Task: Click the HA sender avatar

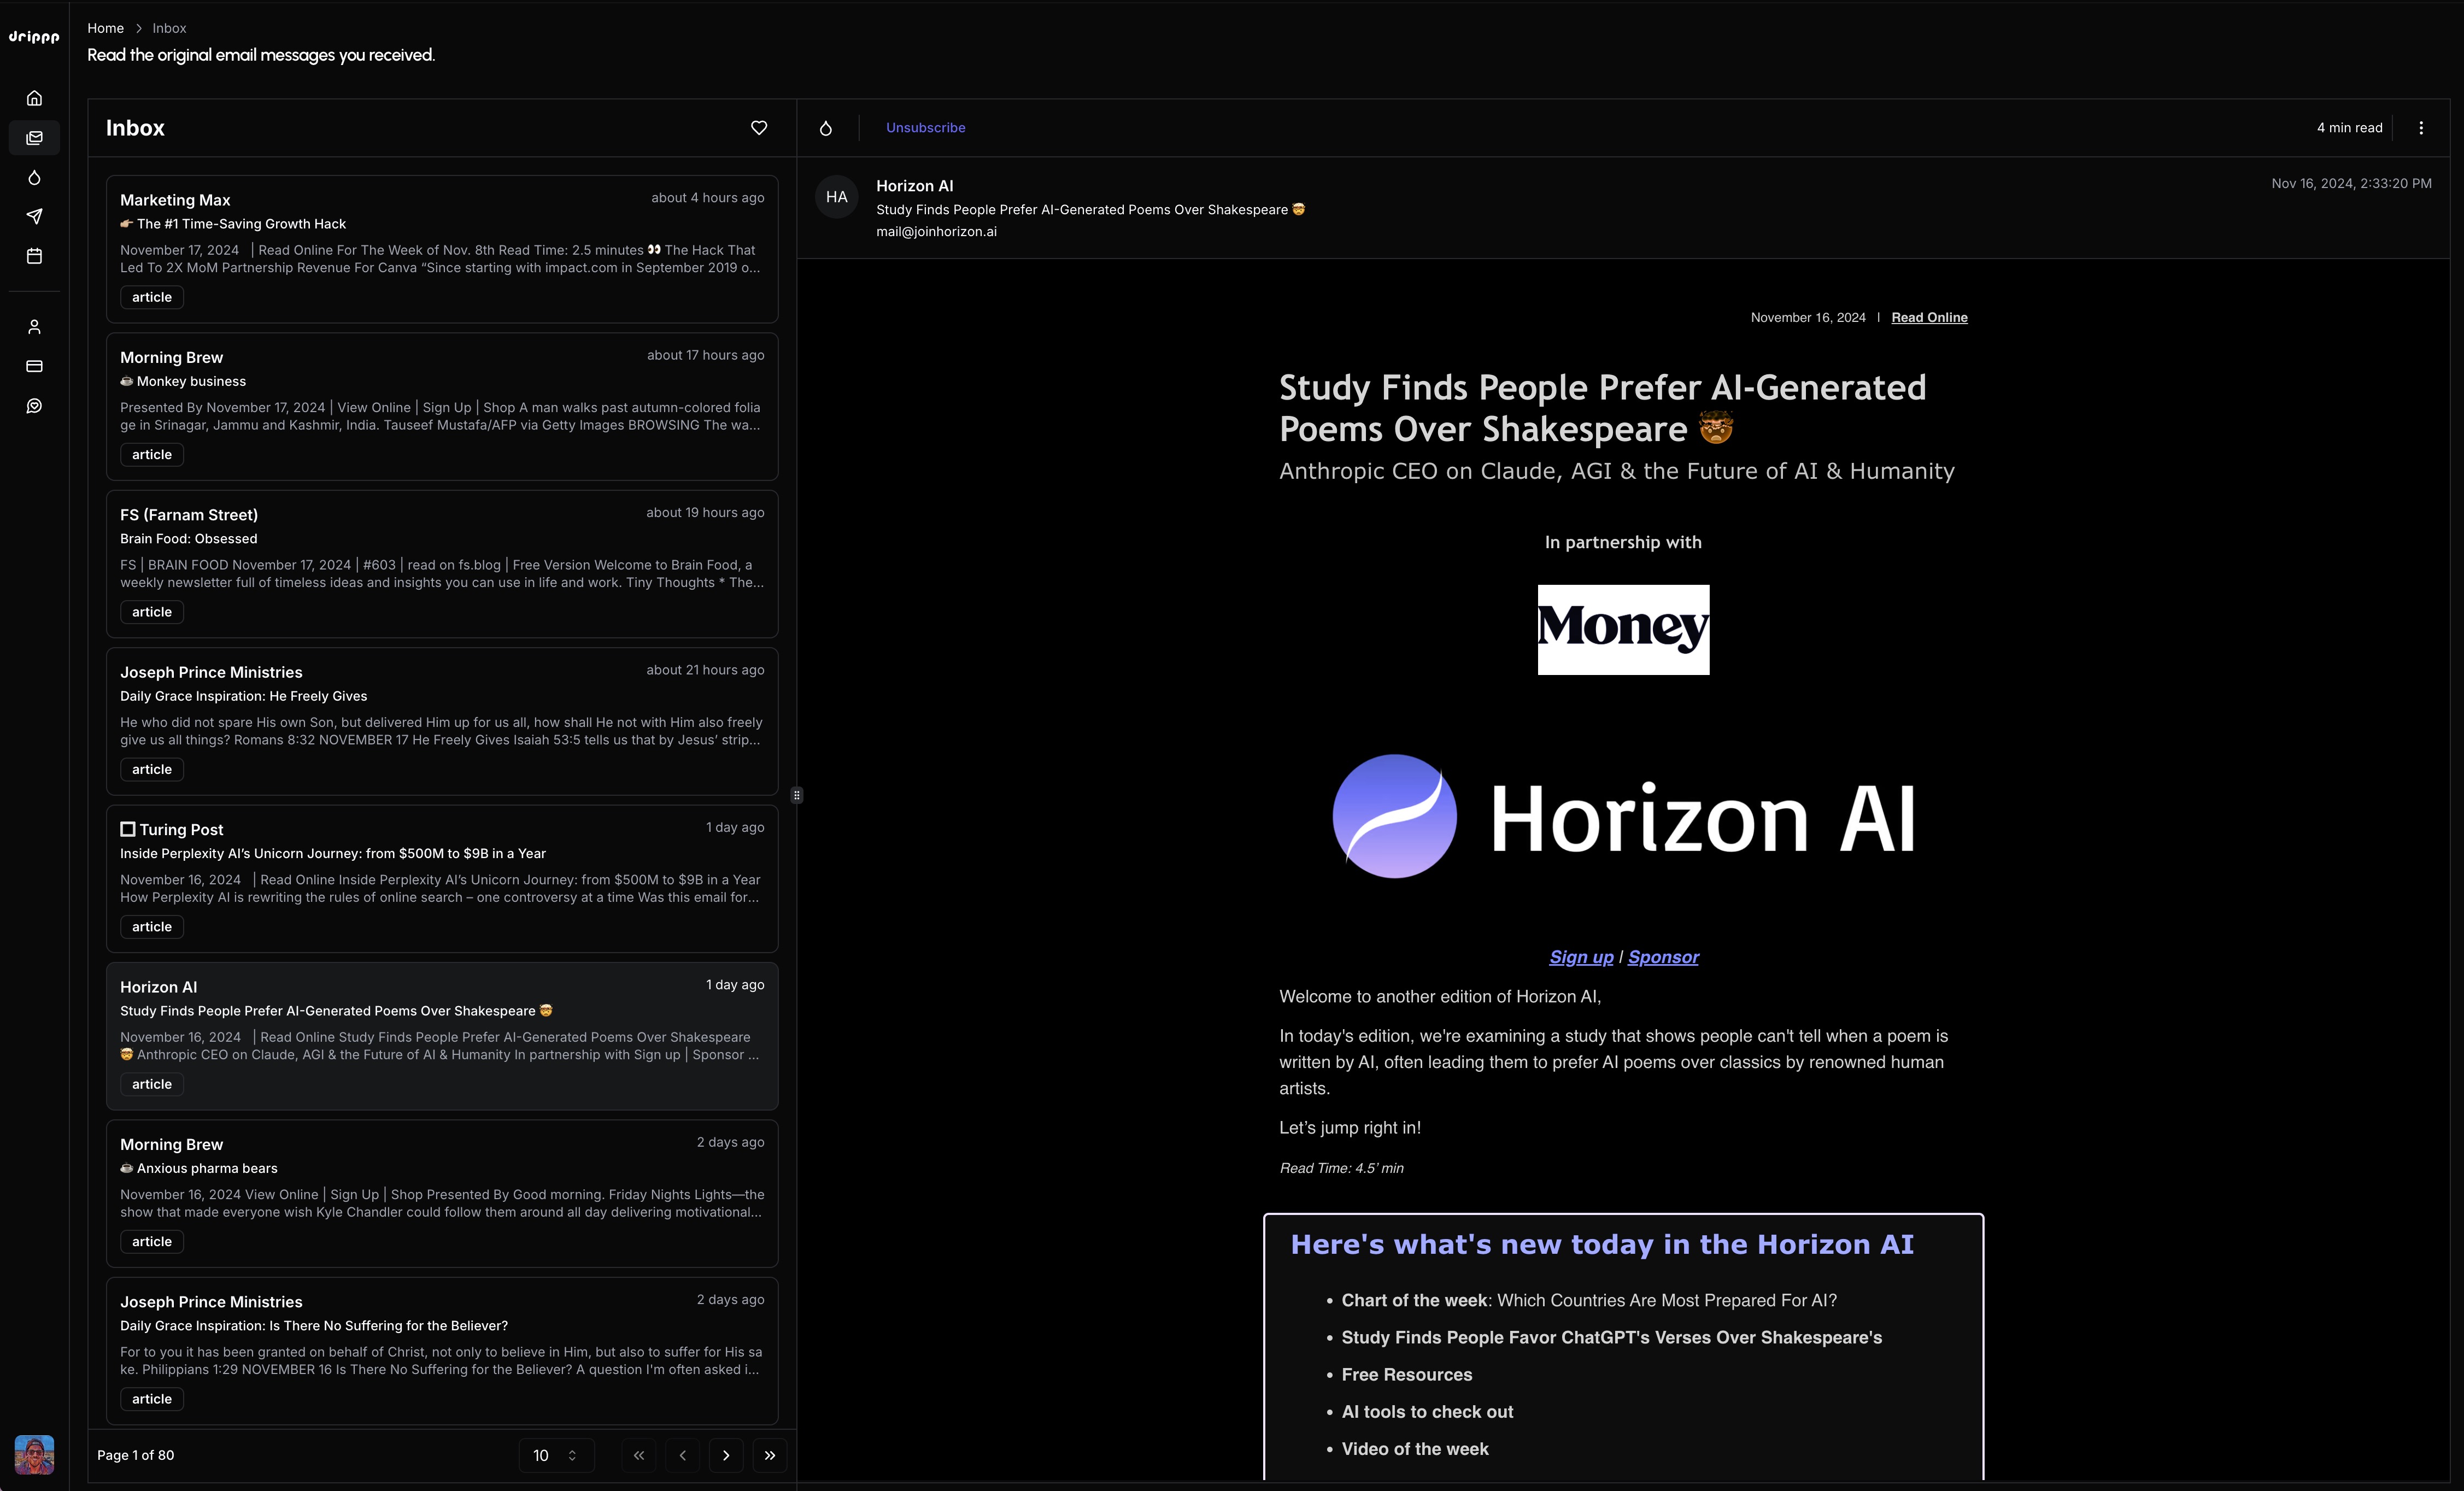Action: 837,197
